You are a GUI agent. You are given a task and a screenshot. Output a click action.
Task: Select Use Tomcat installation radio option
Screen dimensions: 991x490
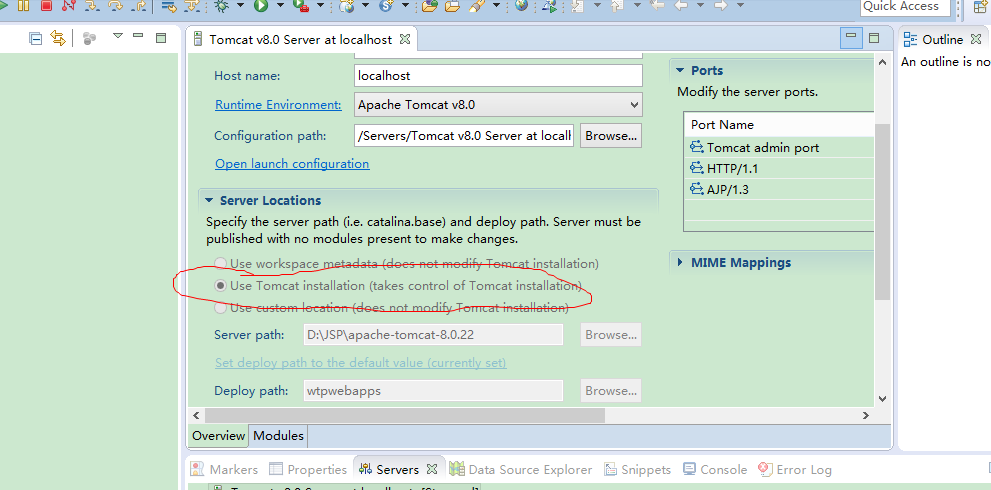(220, 286)
